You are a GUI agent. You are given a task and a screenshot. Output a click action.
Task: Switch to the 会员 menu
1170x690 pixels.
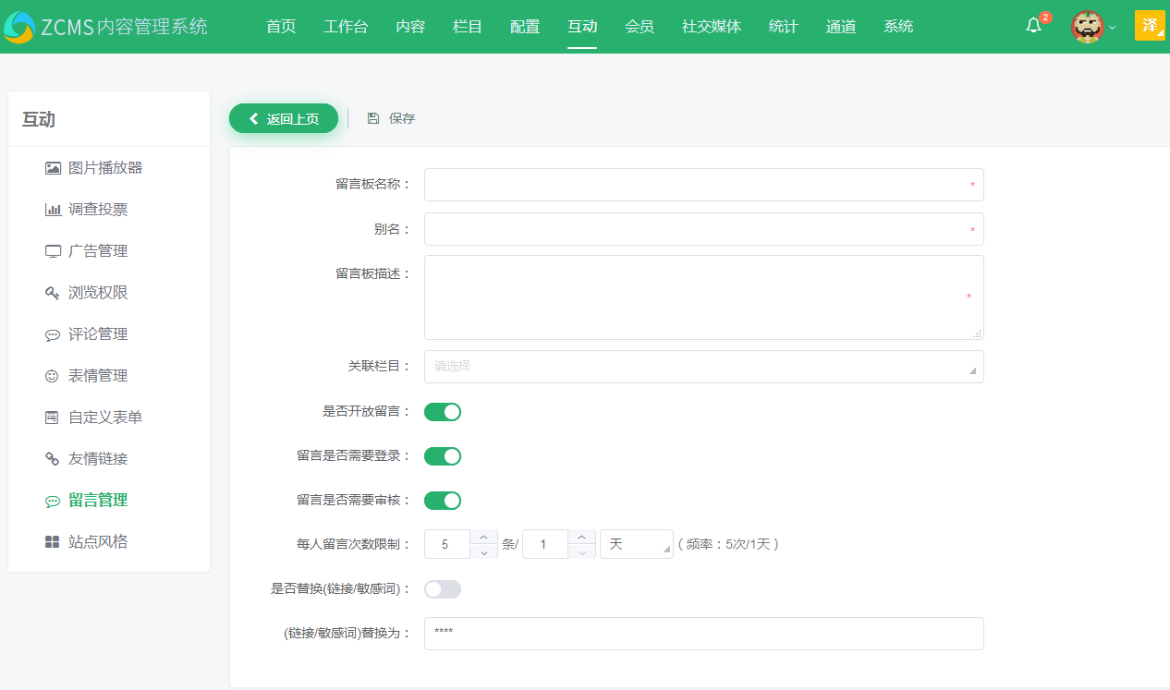click(639, 27)
